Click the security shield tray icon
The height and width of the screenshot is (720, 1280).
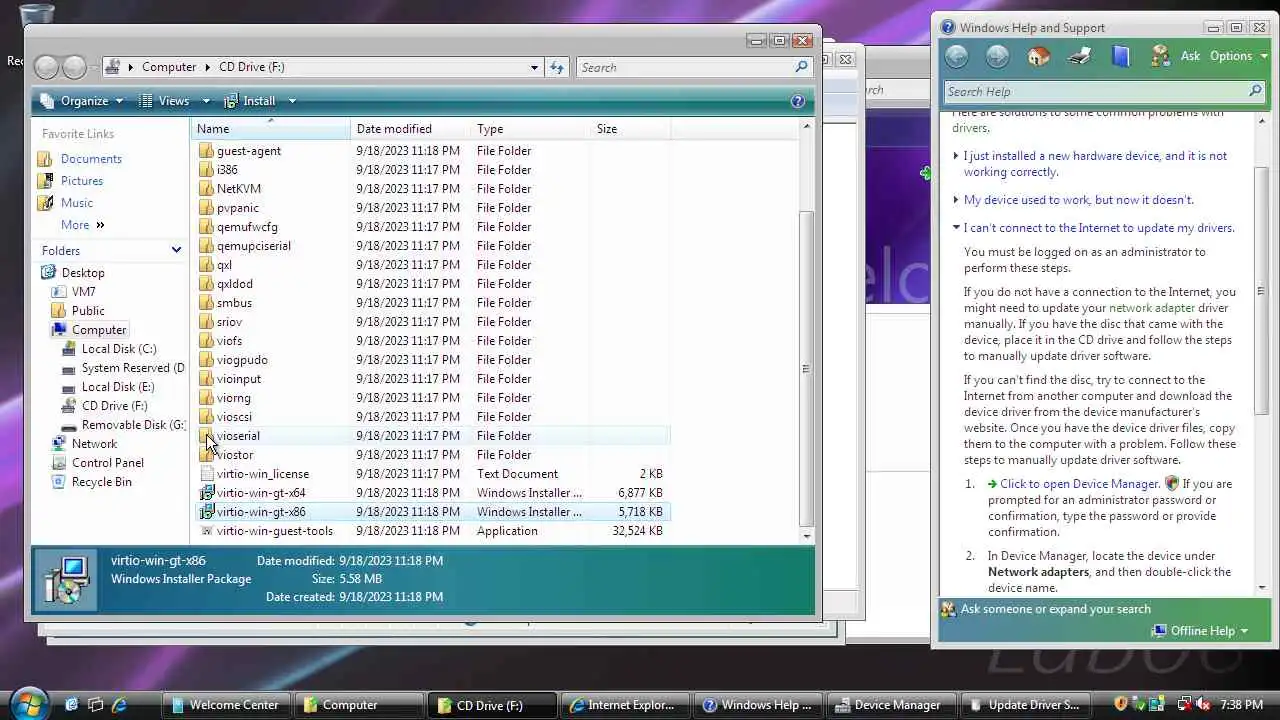[1121, 705]
